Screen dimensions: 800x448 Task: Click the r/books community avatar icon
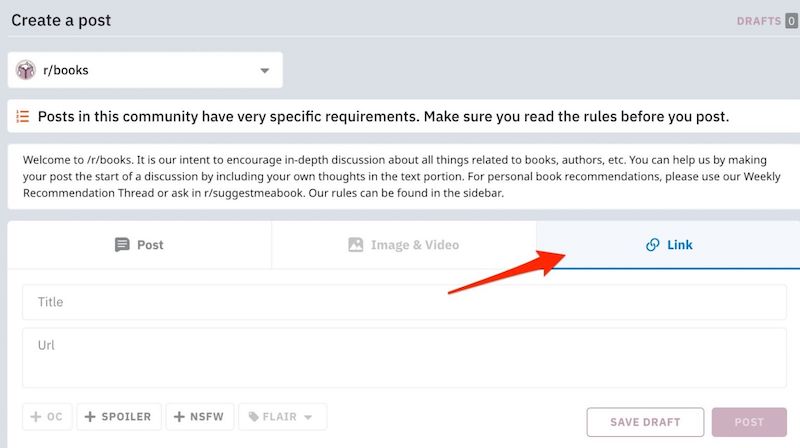pos(26,70)
